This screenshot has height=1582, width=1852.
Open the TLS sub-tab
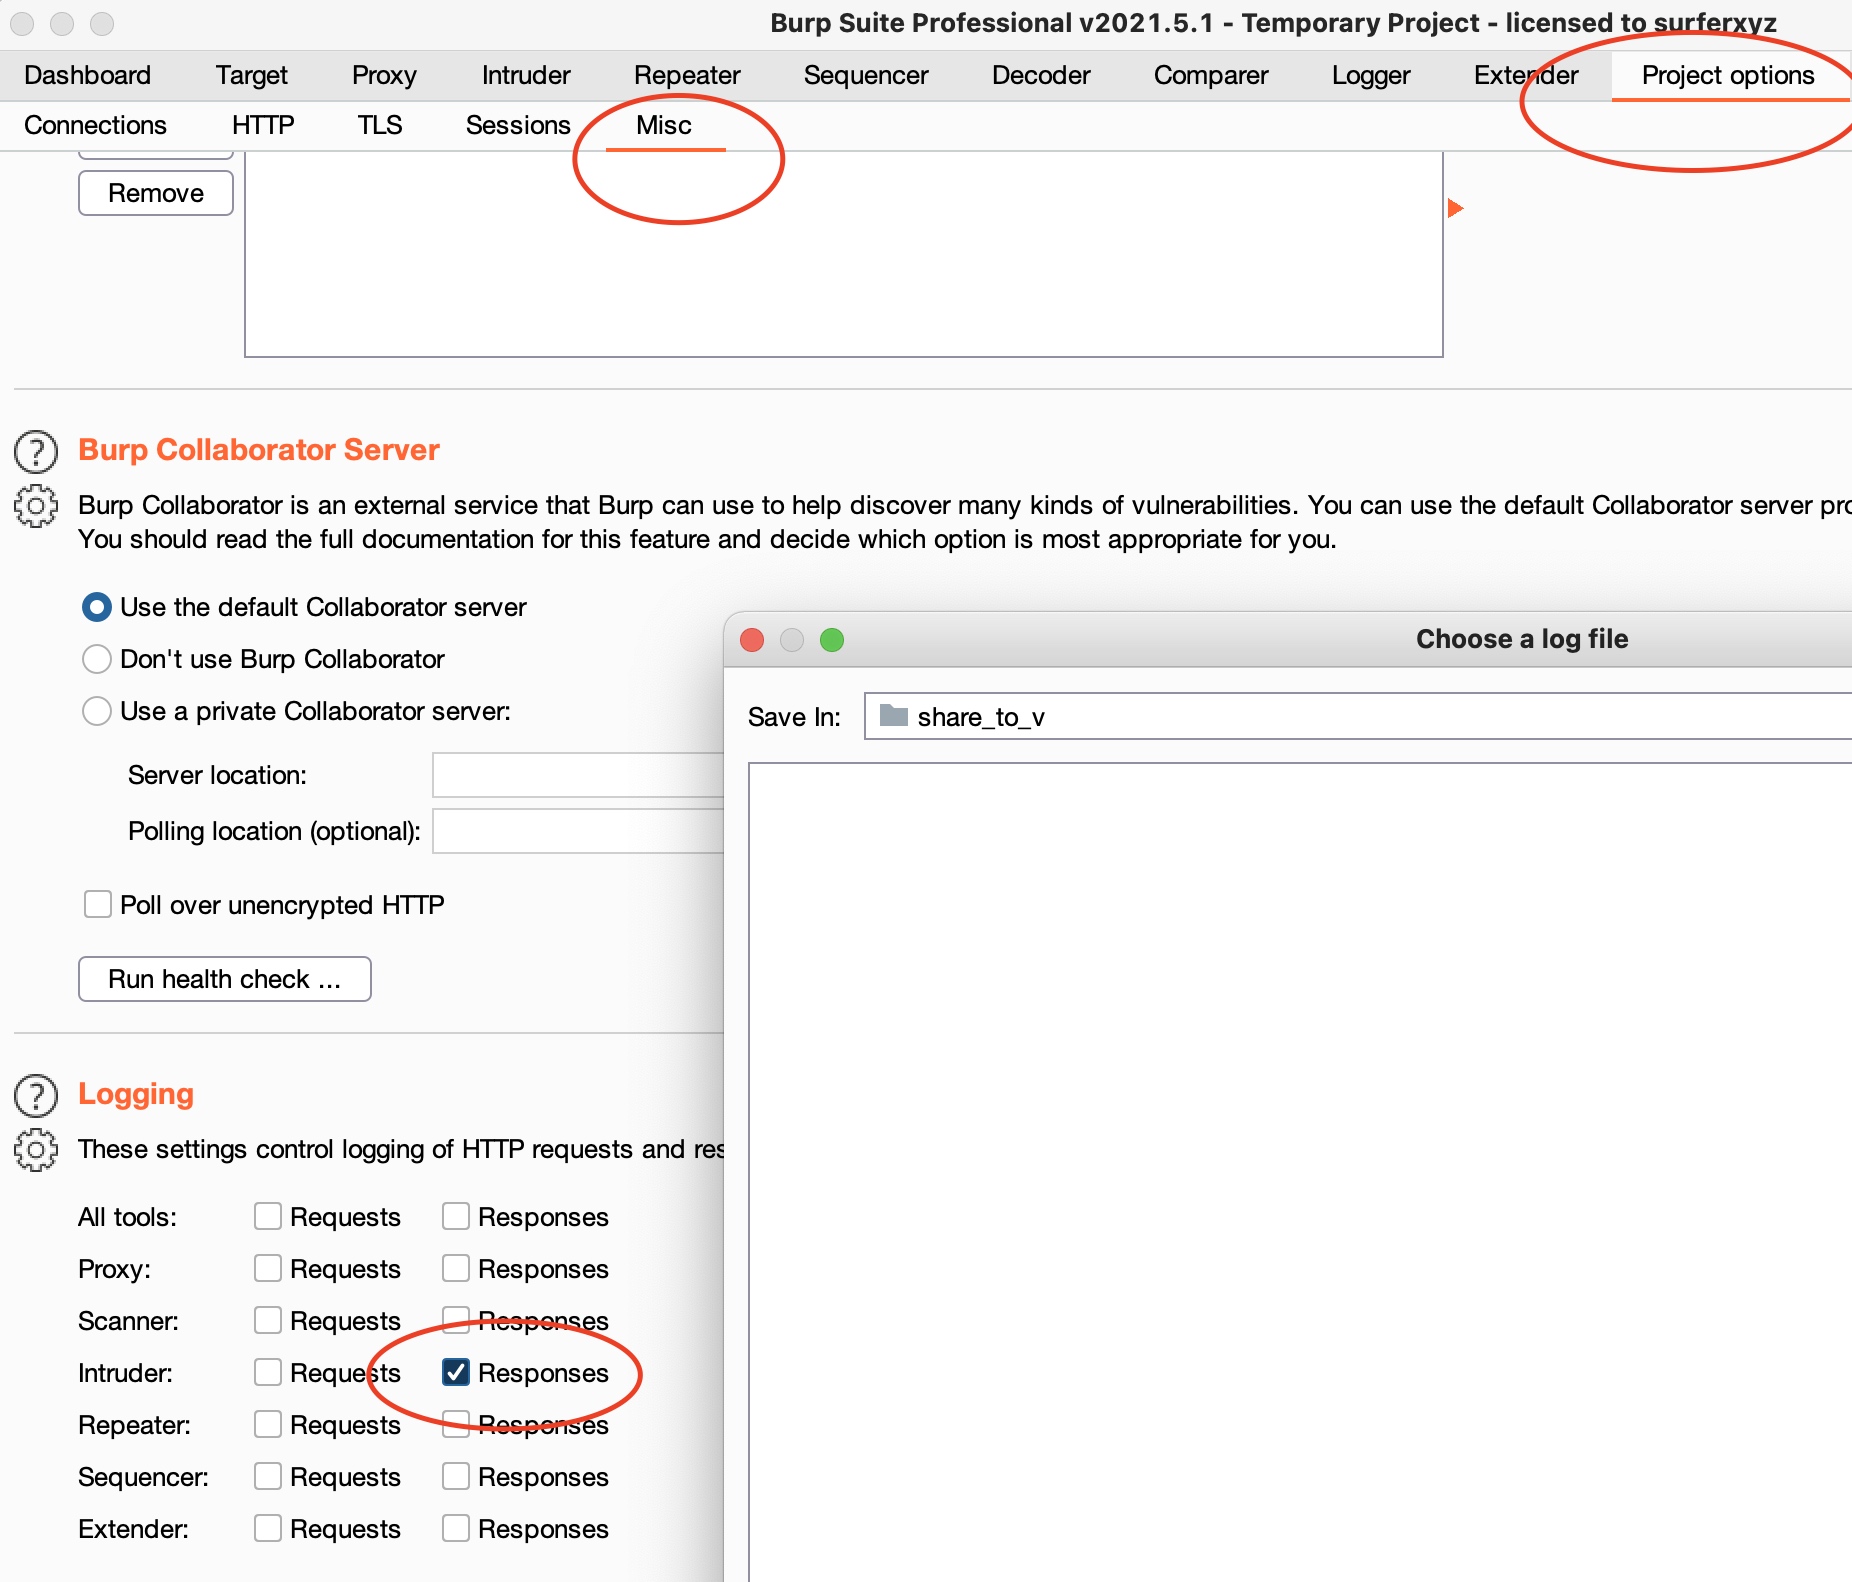380,125
